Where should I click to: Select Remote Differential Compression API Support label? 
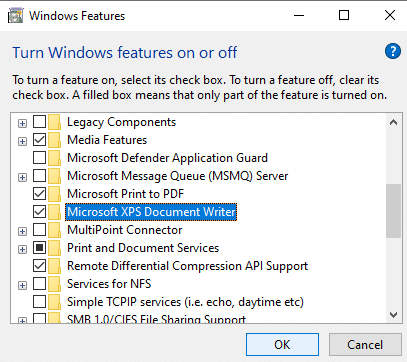point(187,266)
